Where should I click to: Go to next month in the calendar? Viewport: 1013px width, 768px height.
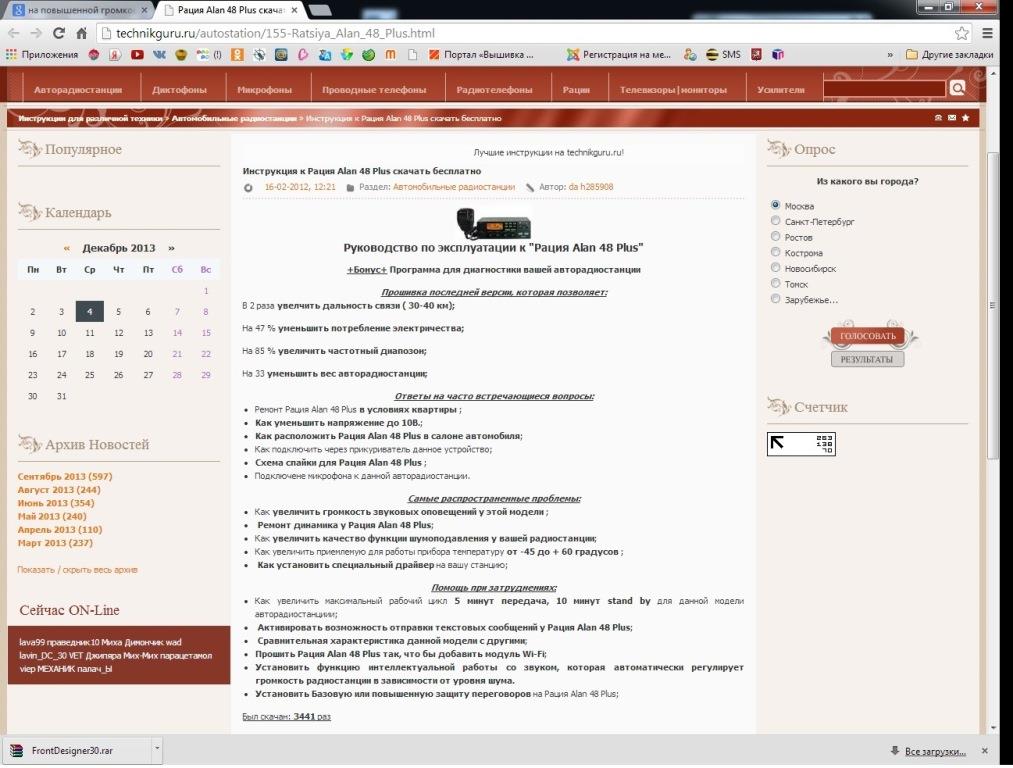point(171,248)
